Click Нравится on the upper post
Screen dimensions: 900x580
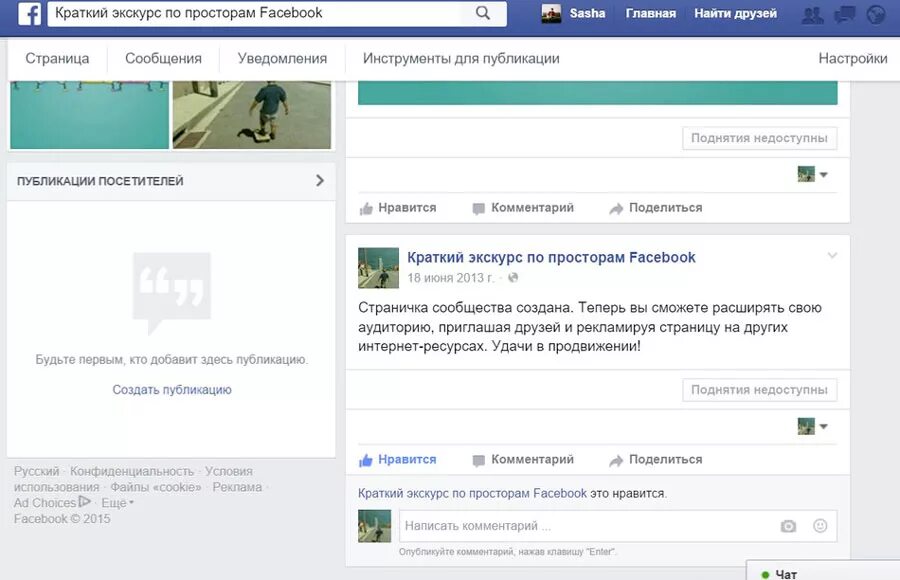[407, 208]
